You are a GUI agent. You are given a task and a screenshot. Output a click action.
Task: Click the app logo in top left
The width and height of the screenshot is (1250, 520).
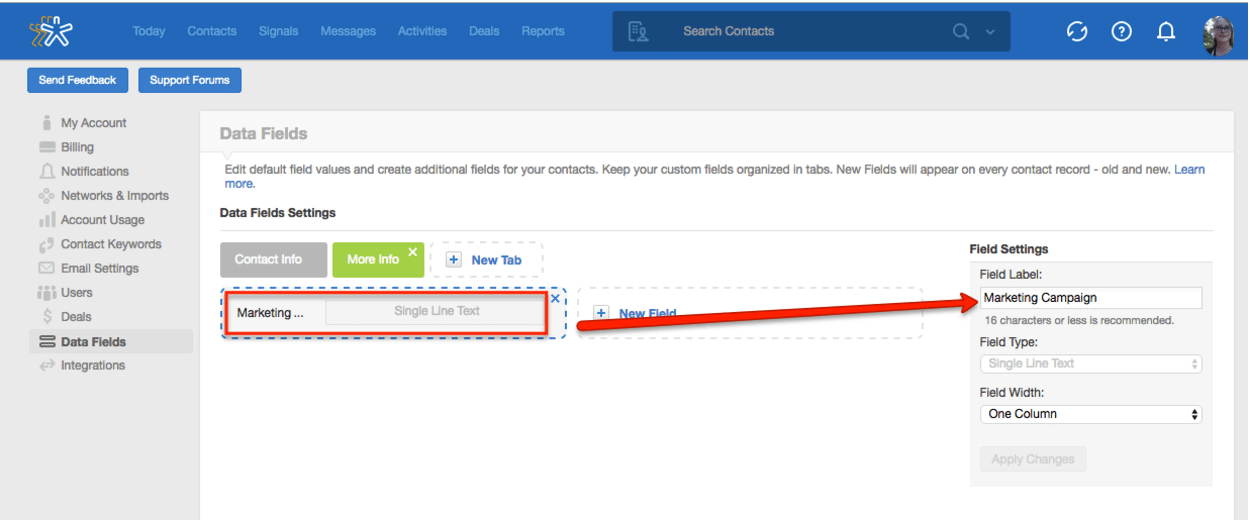[x=50, y=32]
